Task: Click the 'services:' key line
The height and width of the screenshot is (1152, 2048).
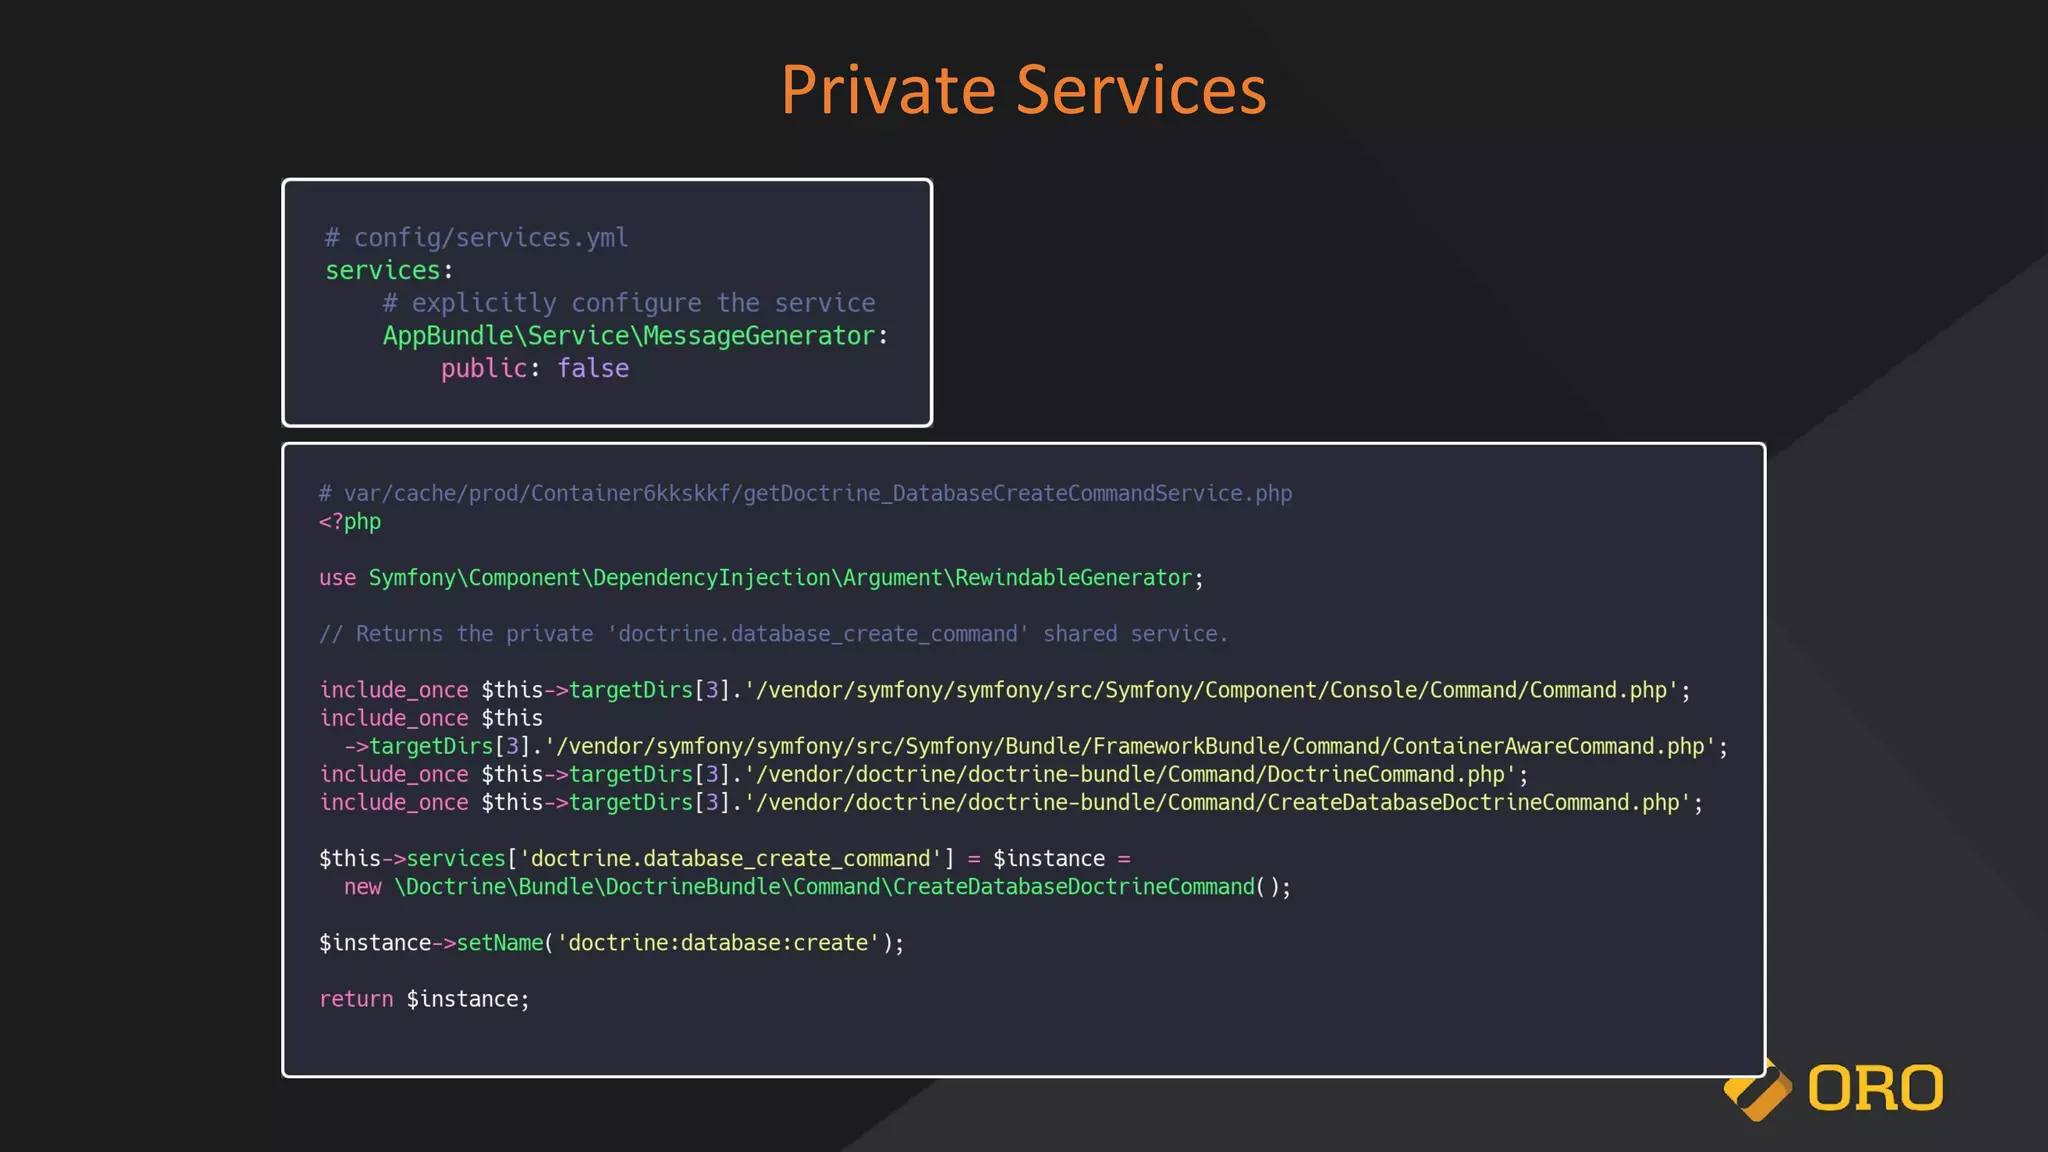Action: tap(389, 270)
